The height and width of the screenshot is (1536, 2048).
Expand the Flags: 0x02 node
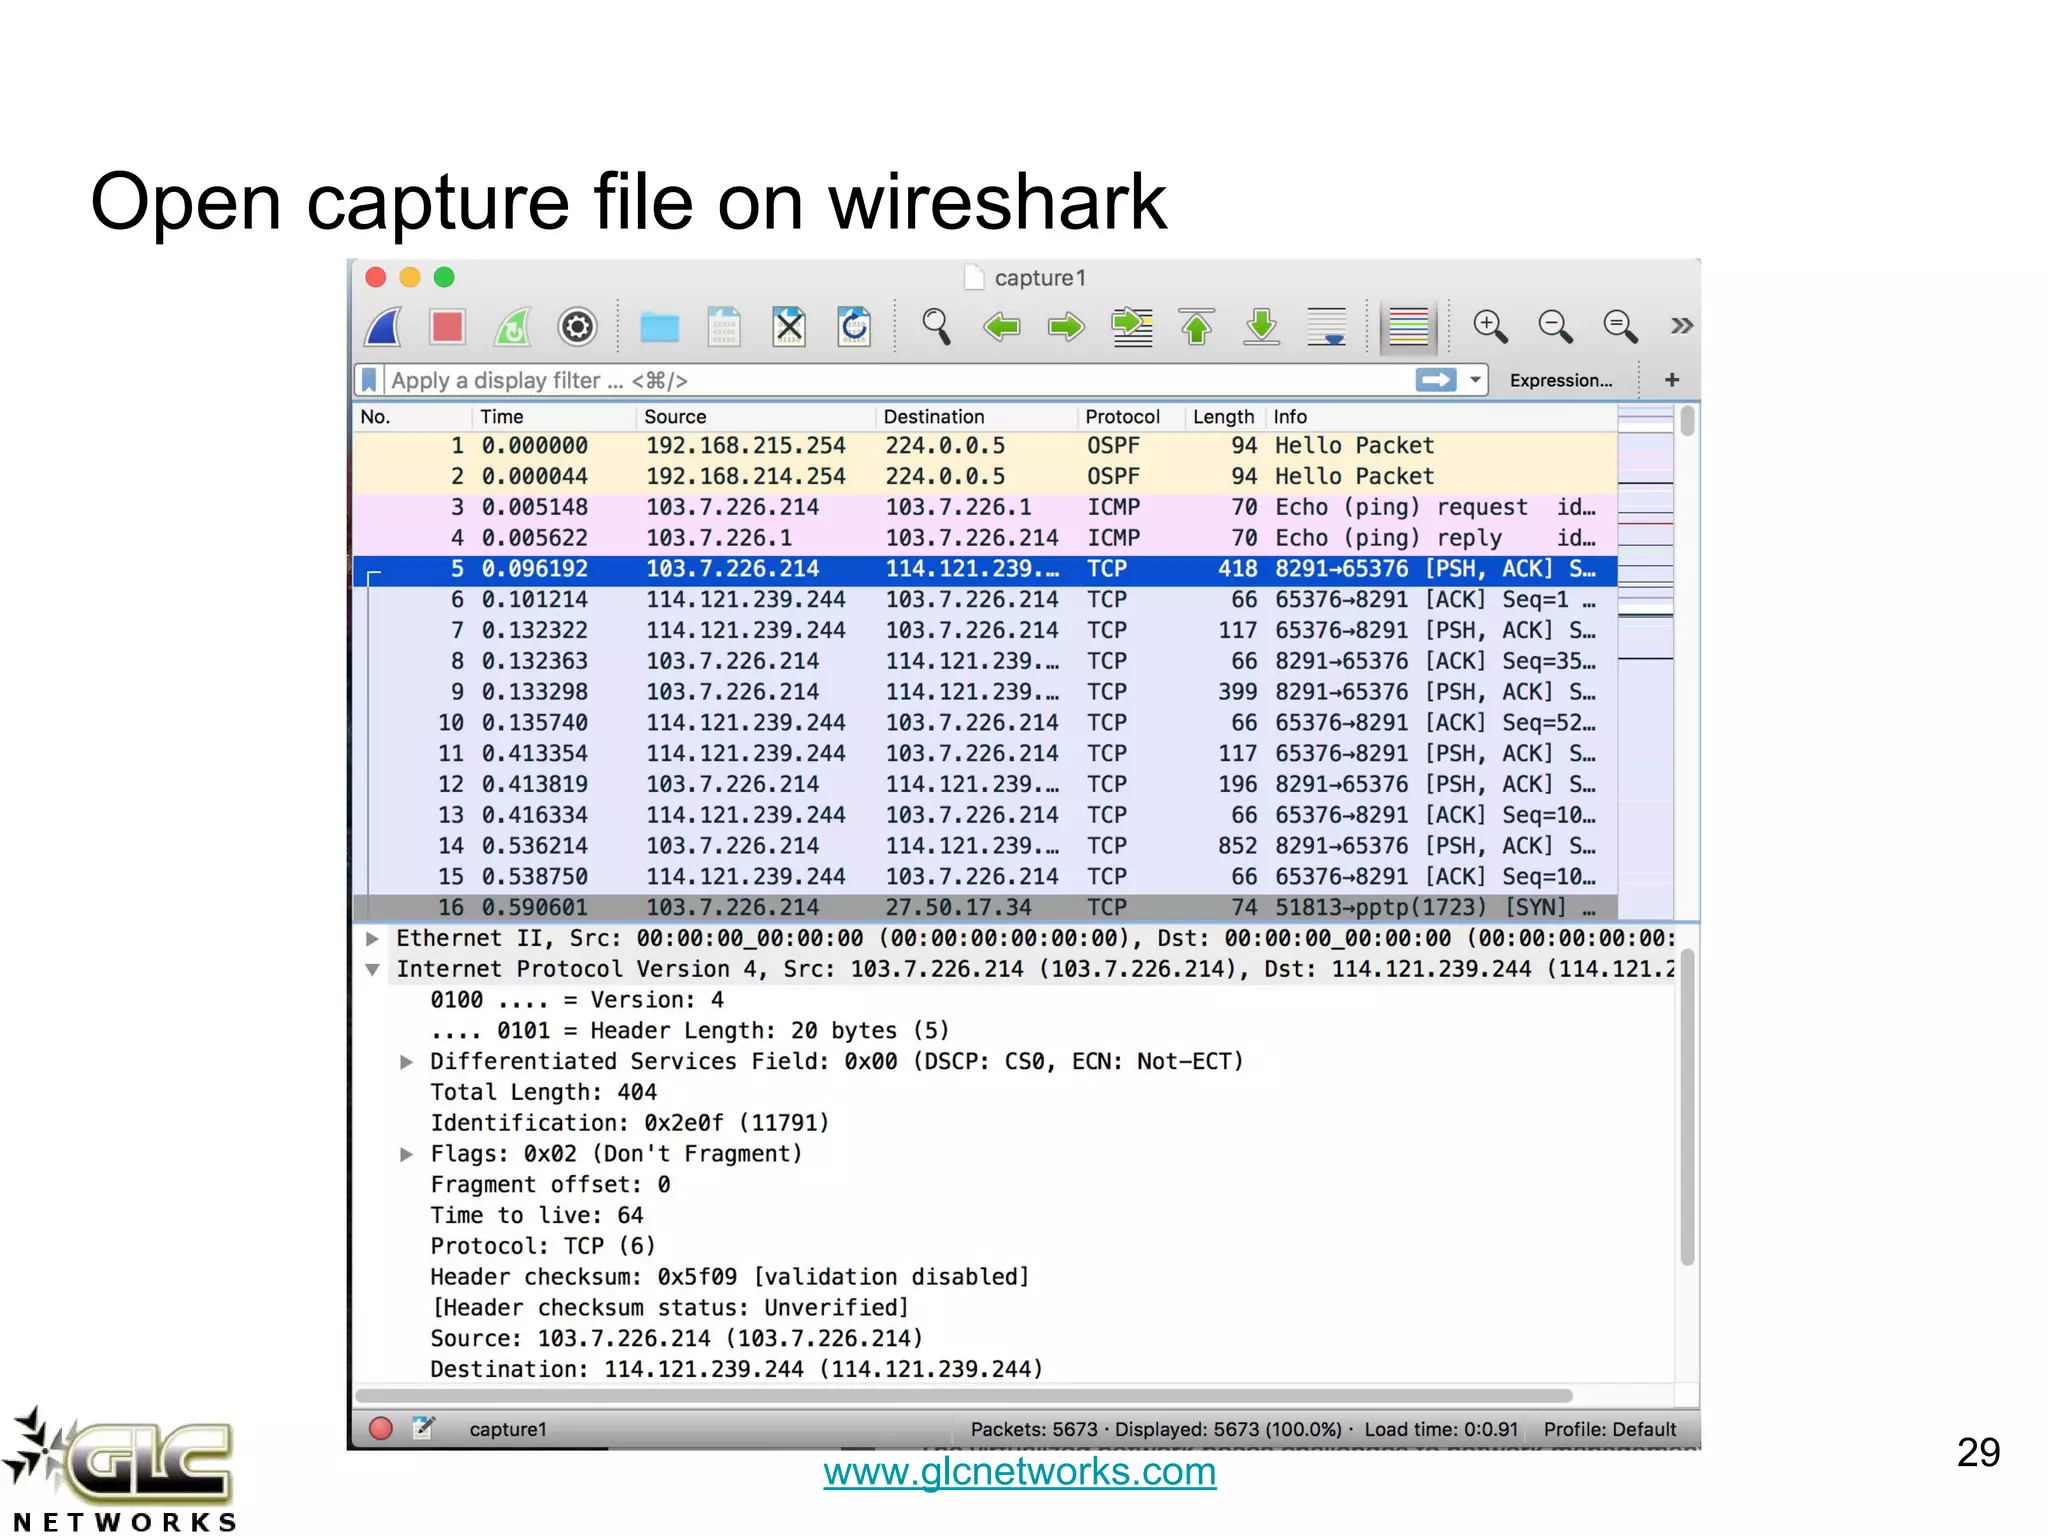[406, 1155]
